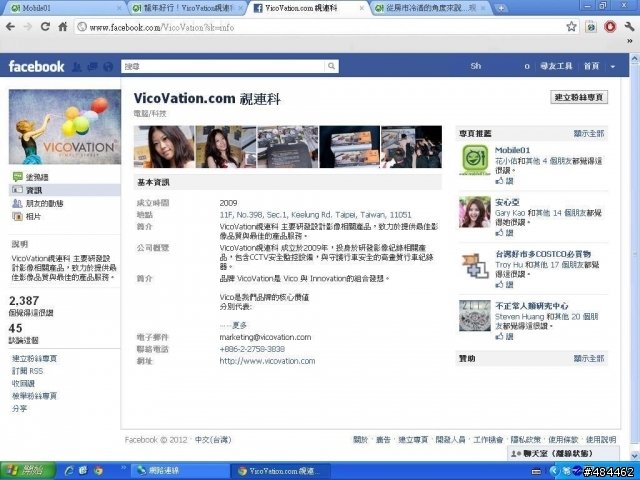The width and height of the screenshot is (640, 480).
Task: Click Subscribe via RSS link
Action: coord(27,371)
